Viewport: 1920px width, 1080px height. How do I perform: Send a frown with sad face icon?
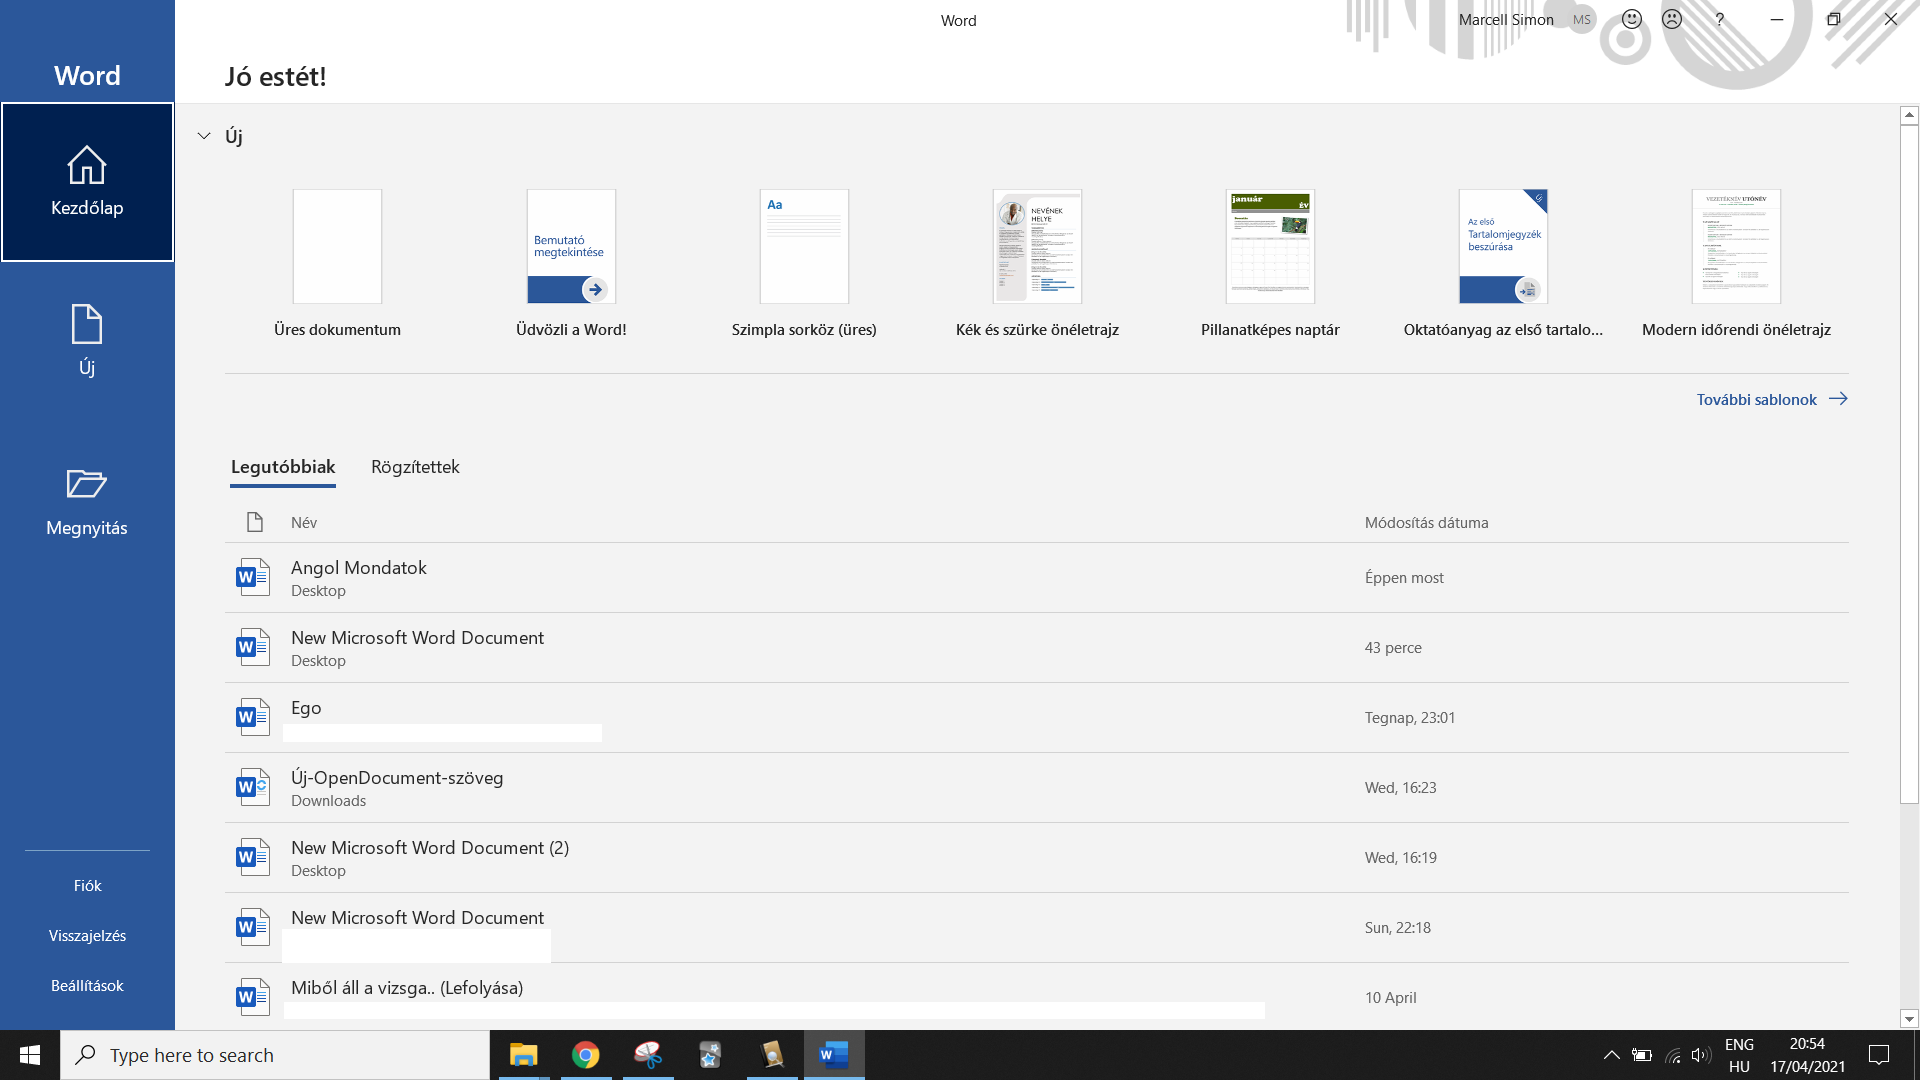coord(1672,19)
